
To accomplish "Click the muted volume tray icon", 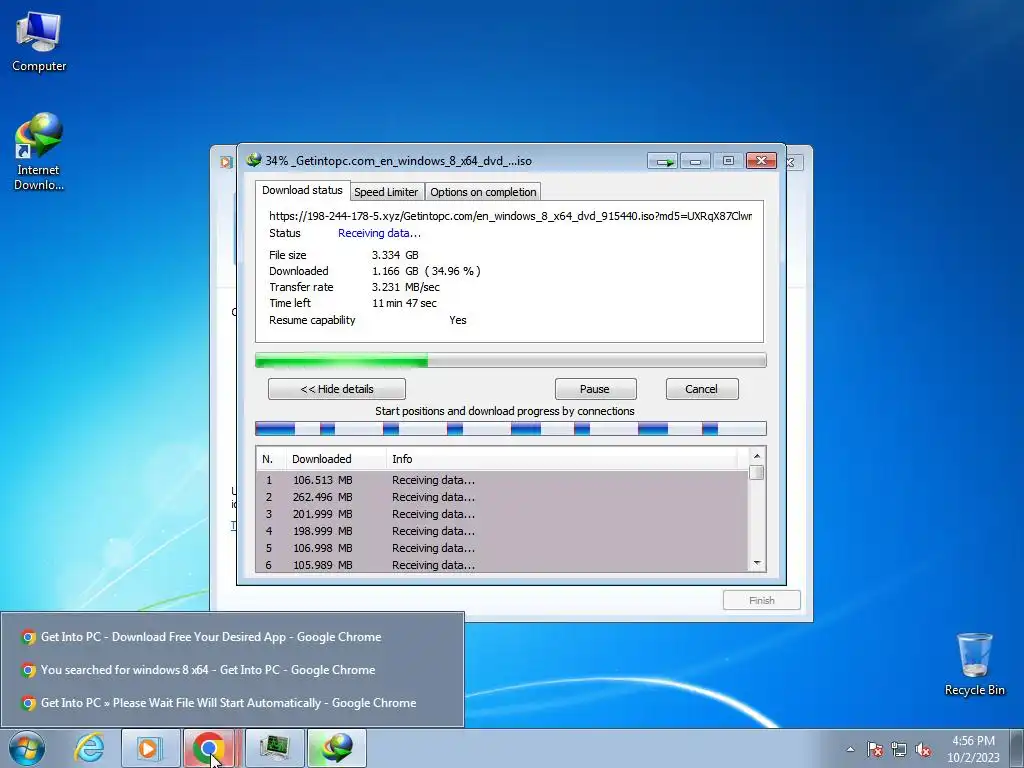I will [923, 749].
